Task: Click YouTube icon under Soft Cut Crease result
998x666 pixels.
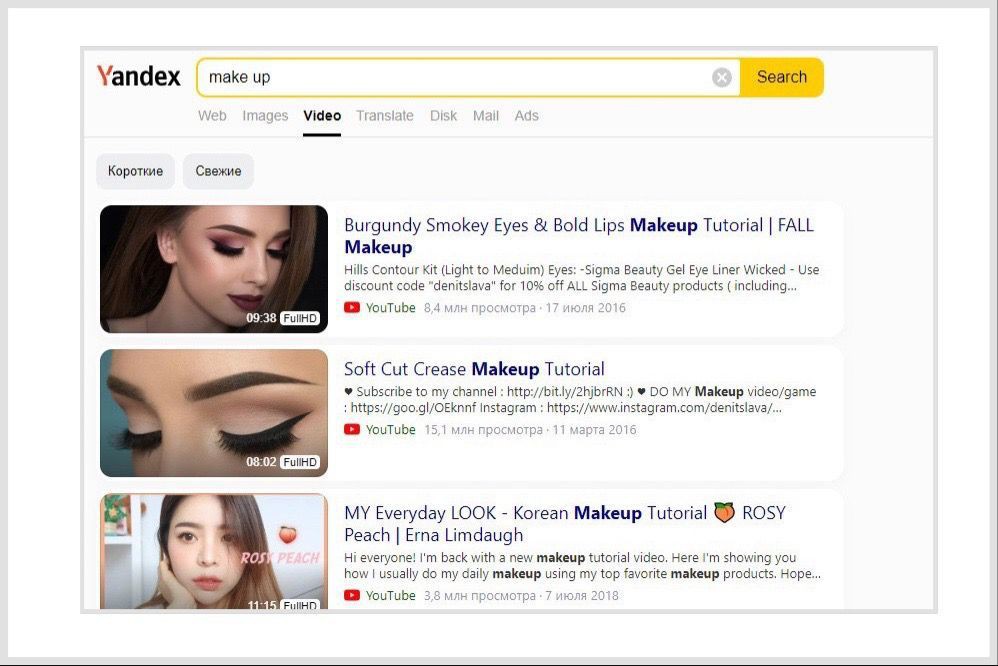Action: (x=352, y=430)
